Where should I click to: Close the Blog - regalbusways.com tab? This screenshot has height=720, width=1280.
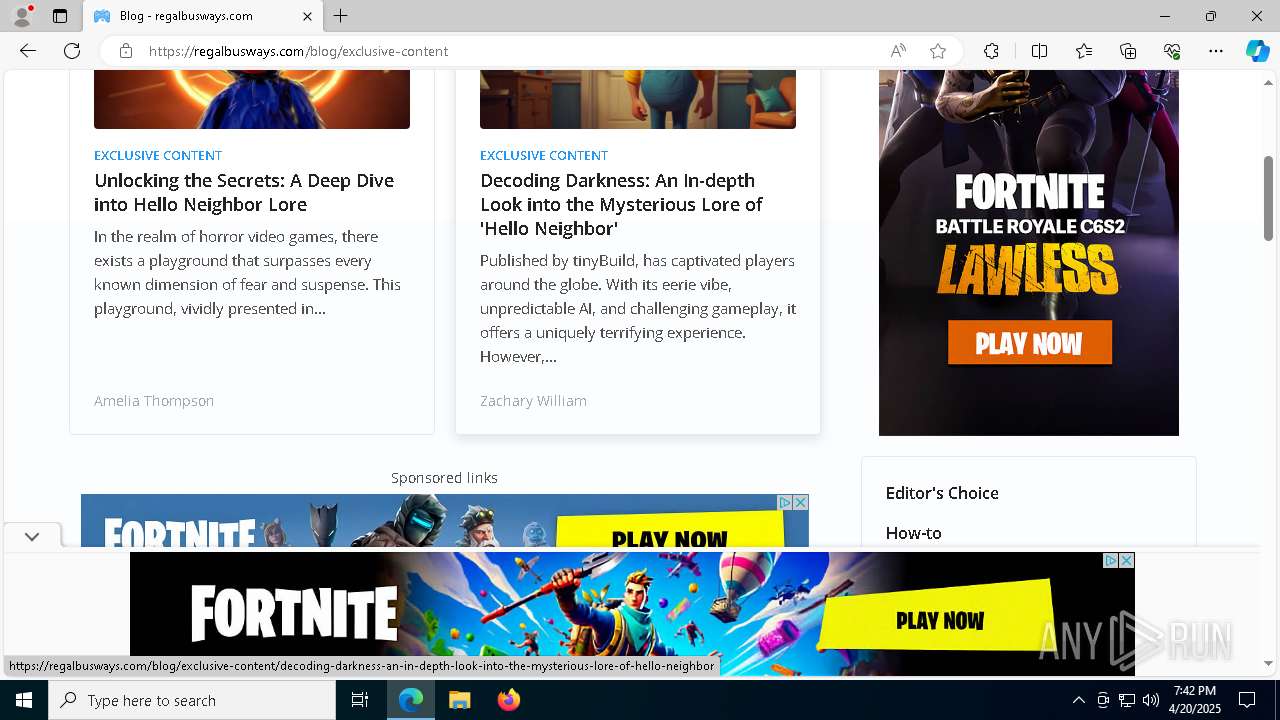pyautogui.click(x=307, y=16)
